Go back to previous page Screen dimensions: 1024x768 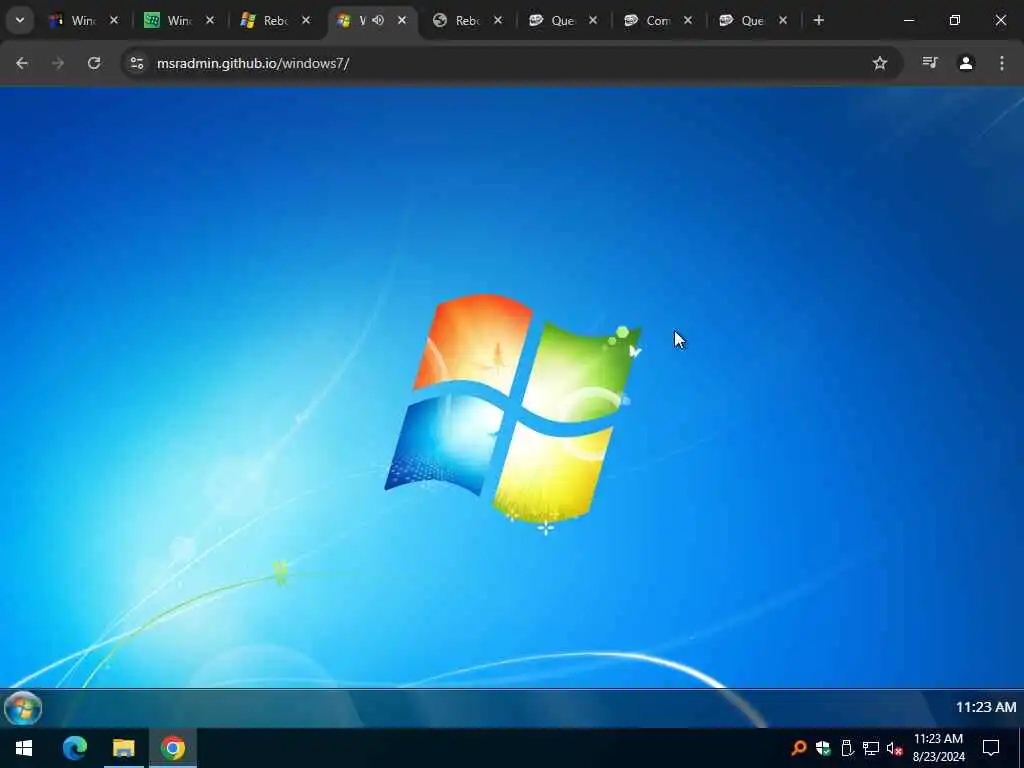22,63
